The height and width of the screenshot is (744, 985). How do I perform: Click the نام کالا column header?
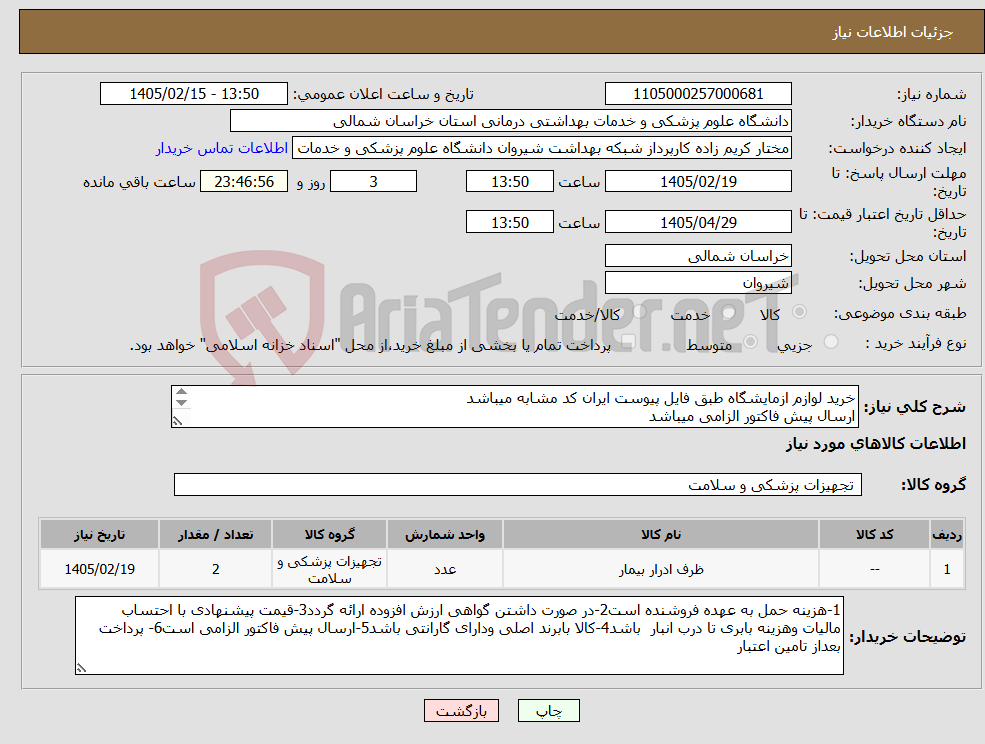point(661,534)
